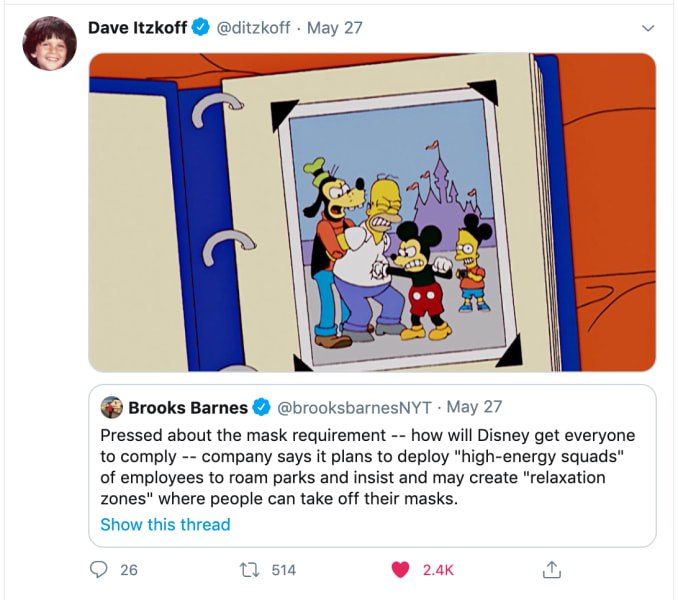The width and height of the screenshot is (678, 600).
Task: Click the Brooks Barnes display name
Action: pyautogui.click(x=187, y=407)
